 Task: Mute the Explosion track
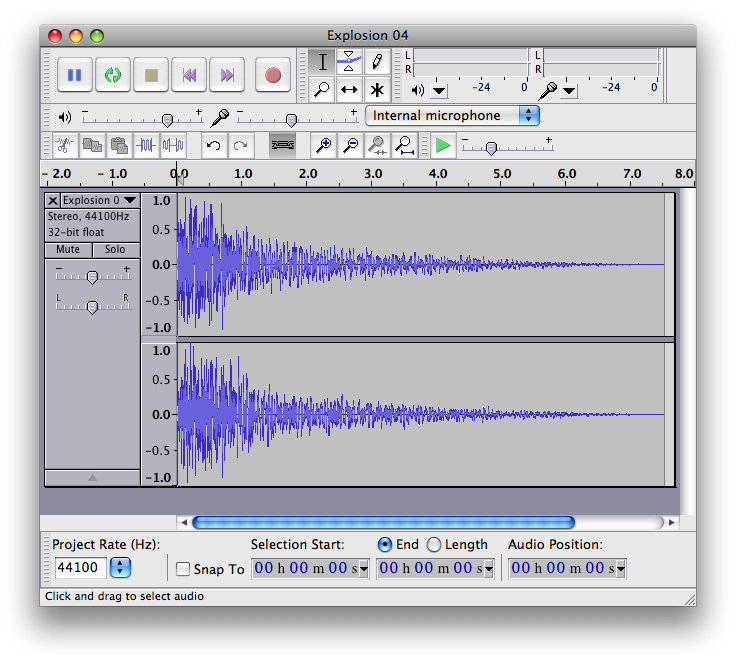[x=68, y=250]
